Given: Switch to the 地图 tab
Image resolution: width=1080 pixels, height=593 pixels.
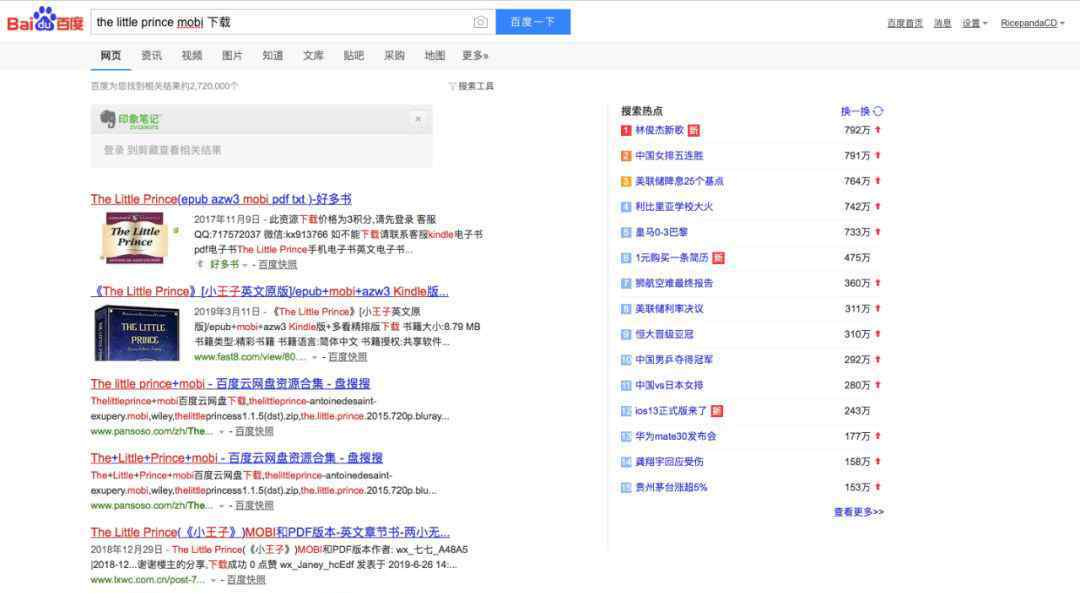Looking at the screenshot, I should point(435,56).
